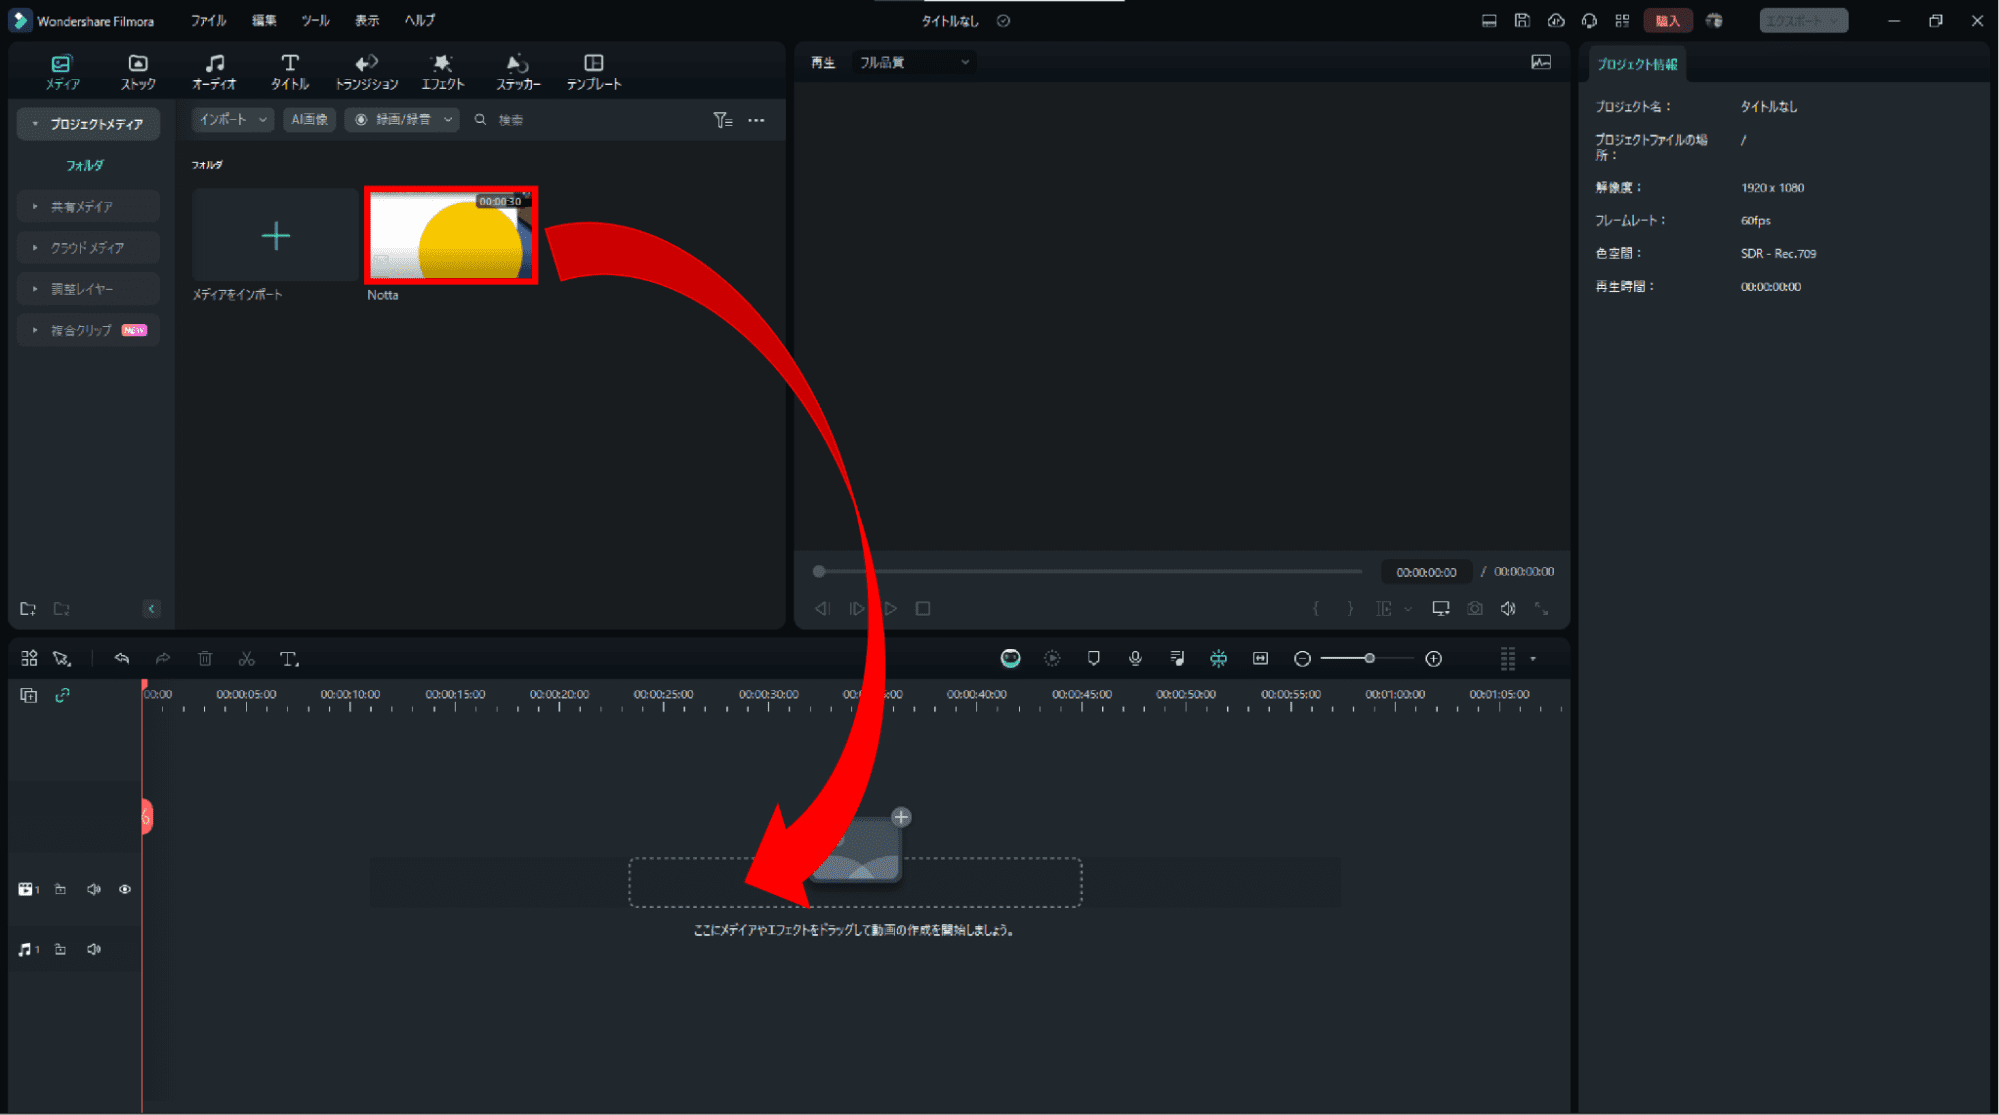Select the Notta video thumbnail
The image size is (1999, 1115).
point(451,236)
